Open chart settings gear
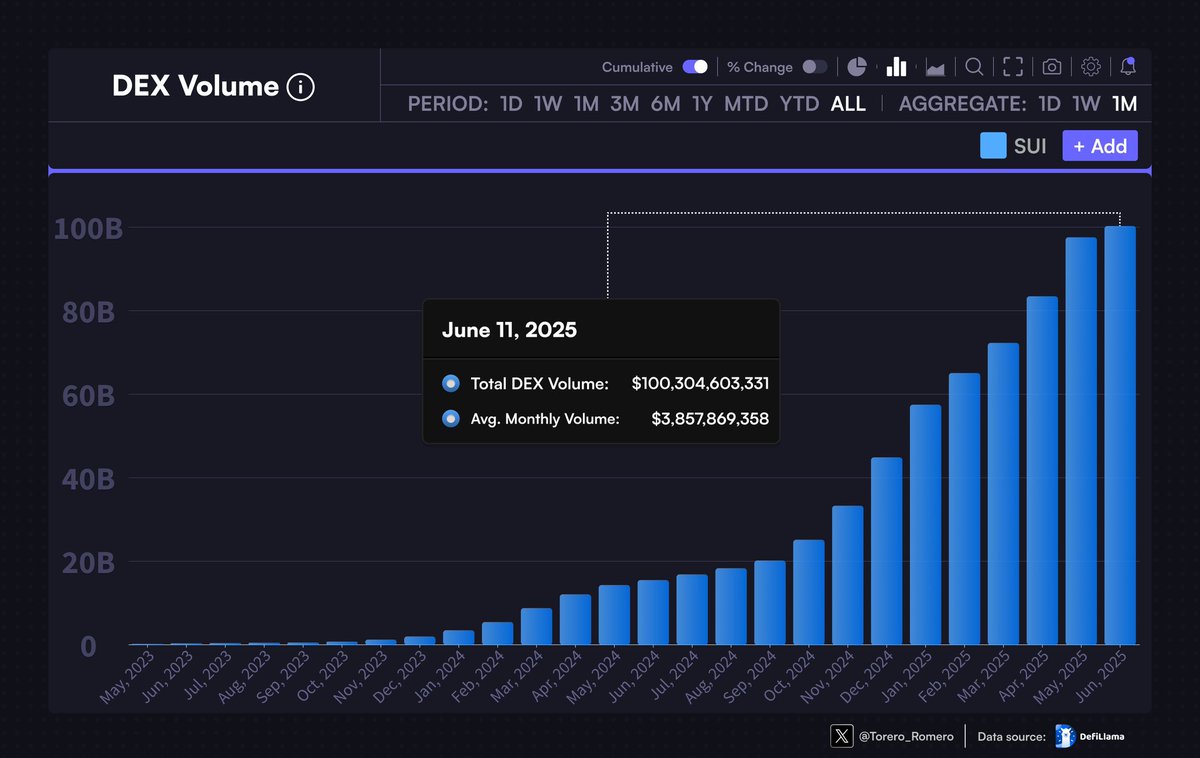This screenshot has width=1200, height=758. (x=1091, y=67)
